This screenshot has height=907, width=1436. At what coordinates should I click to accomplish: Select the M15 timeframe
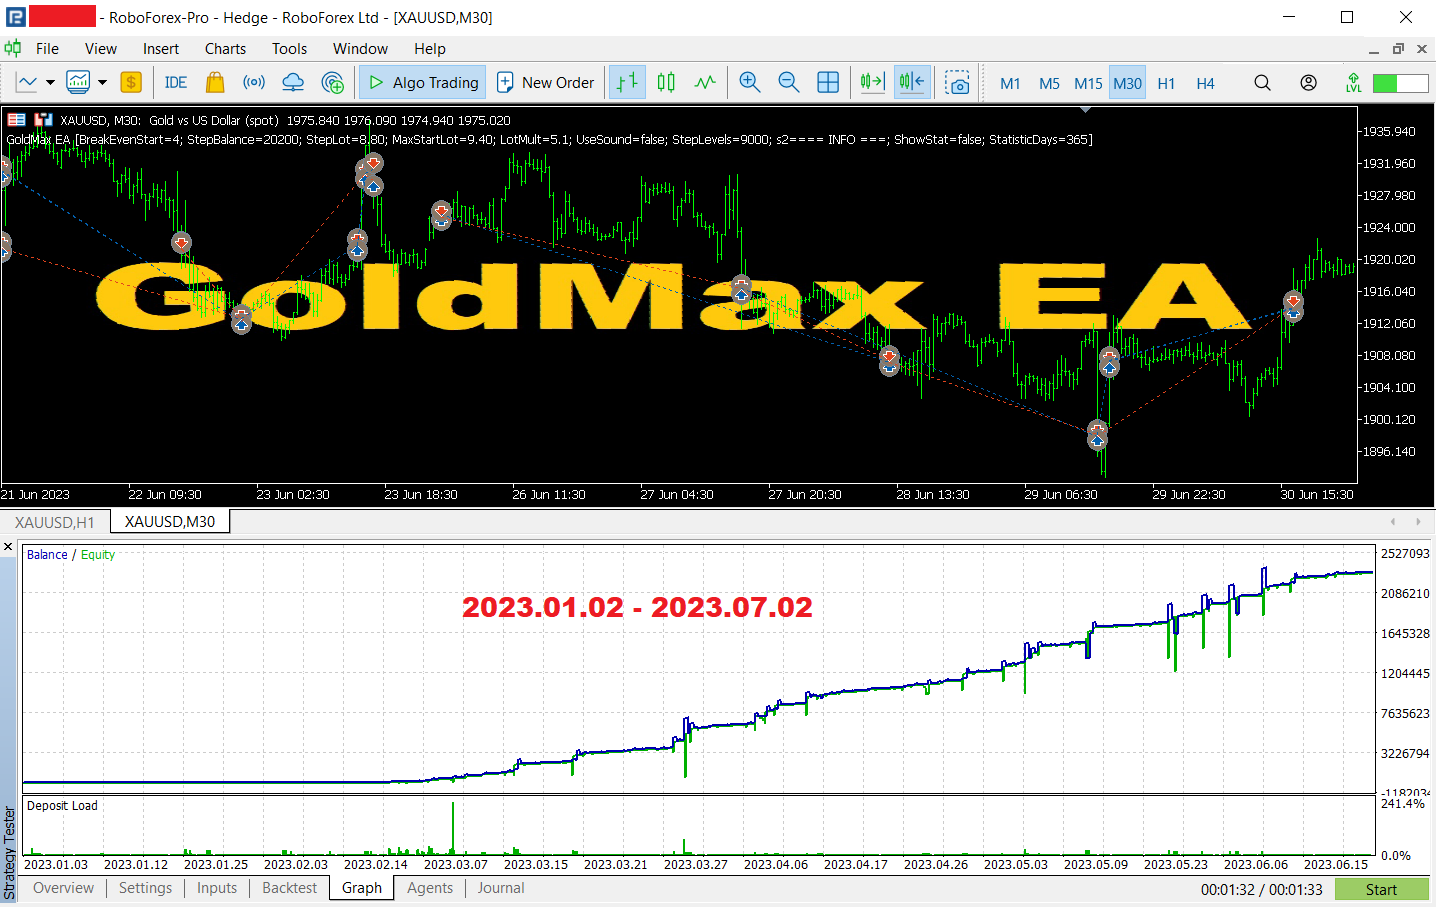point(1088,84)
